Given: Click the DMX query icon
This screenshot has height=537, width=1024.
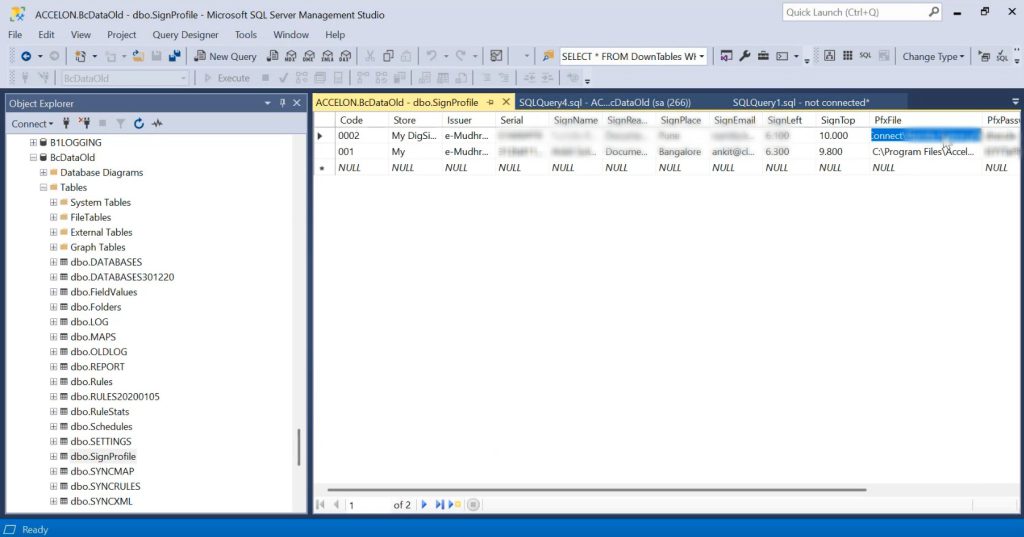Looking at the screenshot, I should tap(309, 56).
